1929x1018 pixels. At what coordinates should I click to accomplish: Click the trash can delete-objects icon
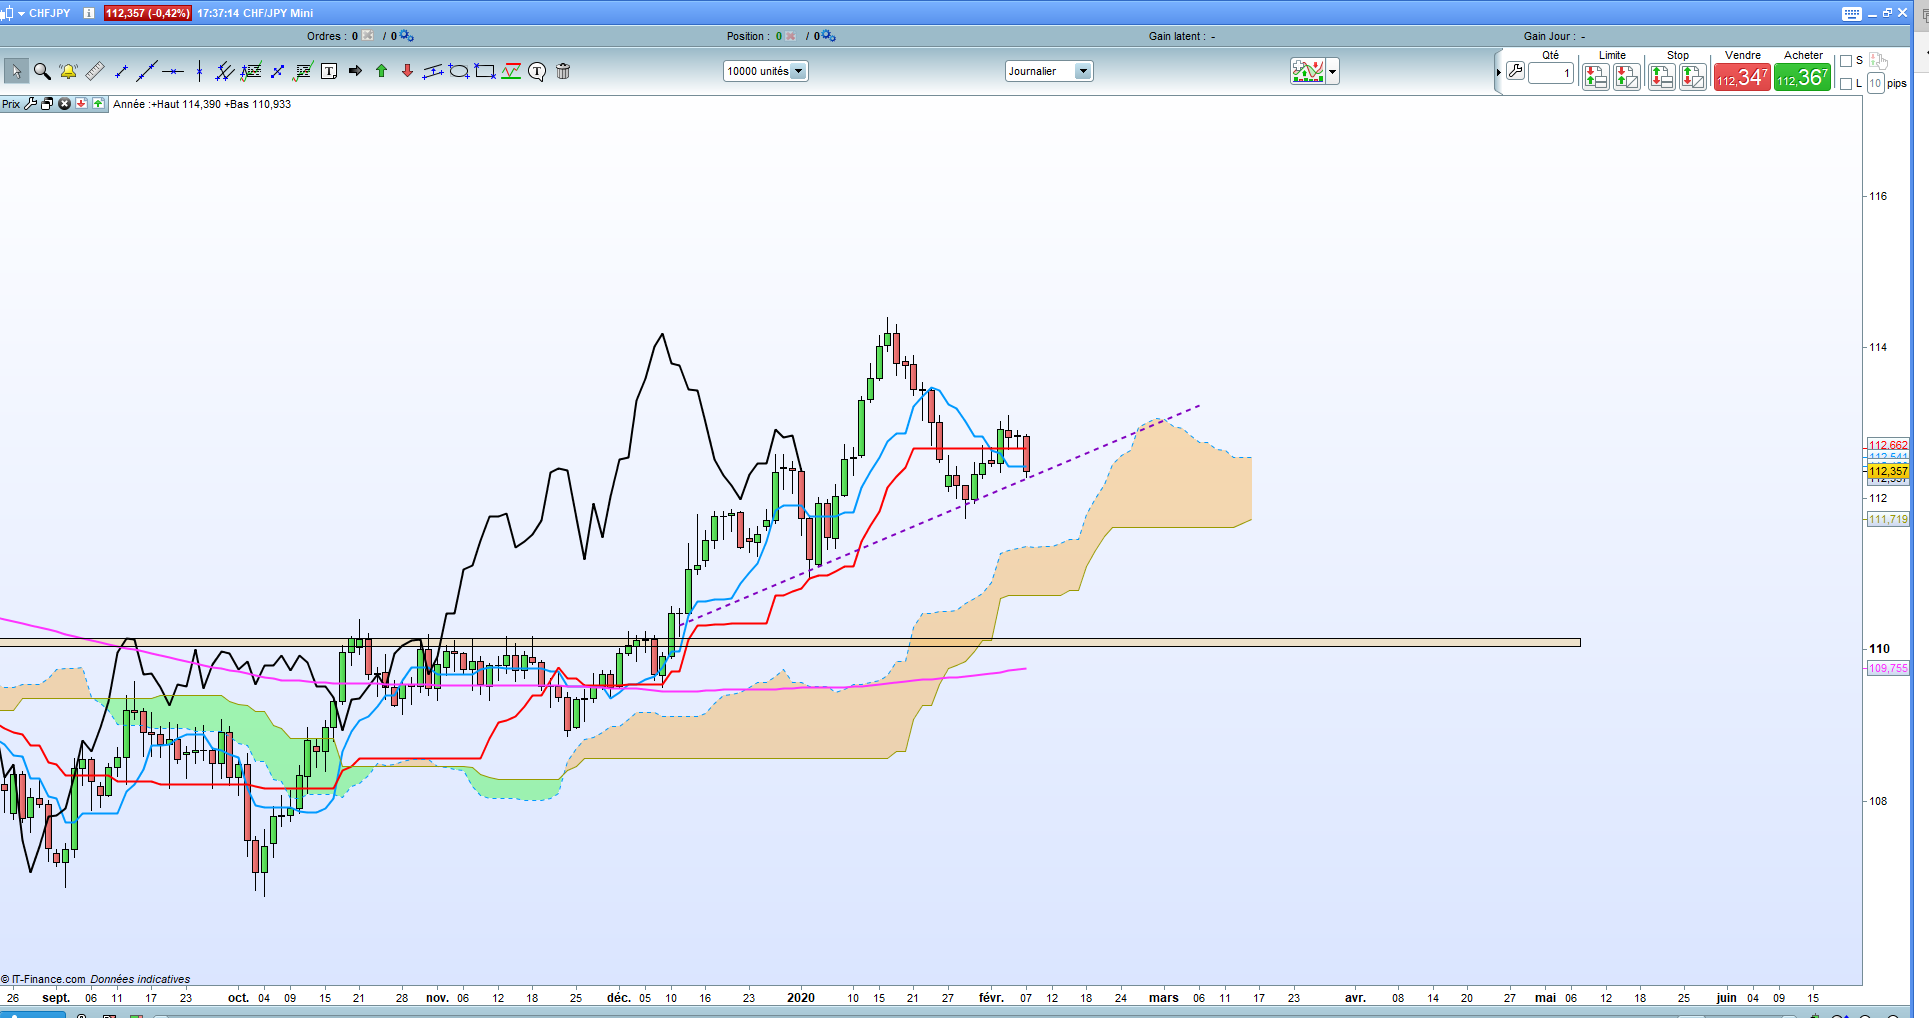click(x=563, y=71)
